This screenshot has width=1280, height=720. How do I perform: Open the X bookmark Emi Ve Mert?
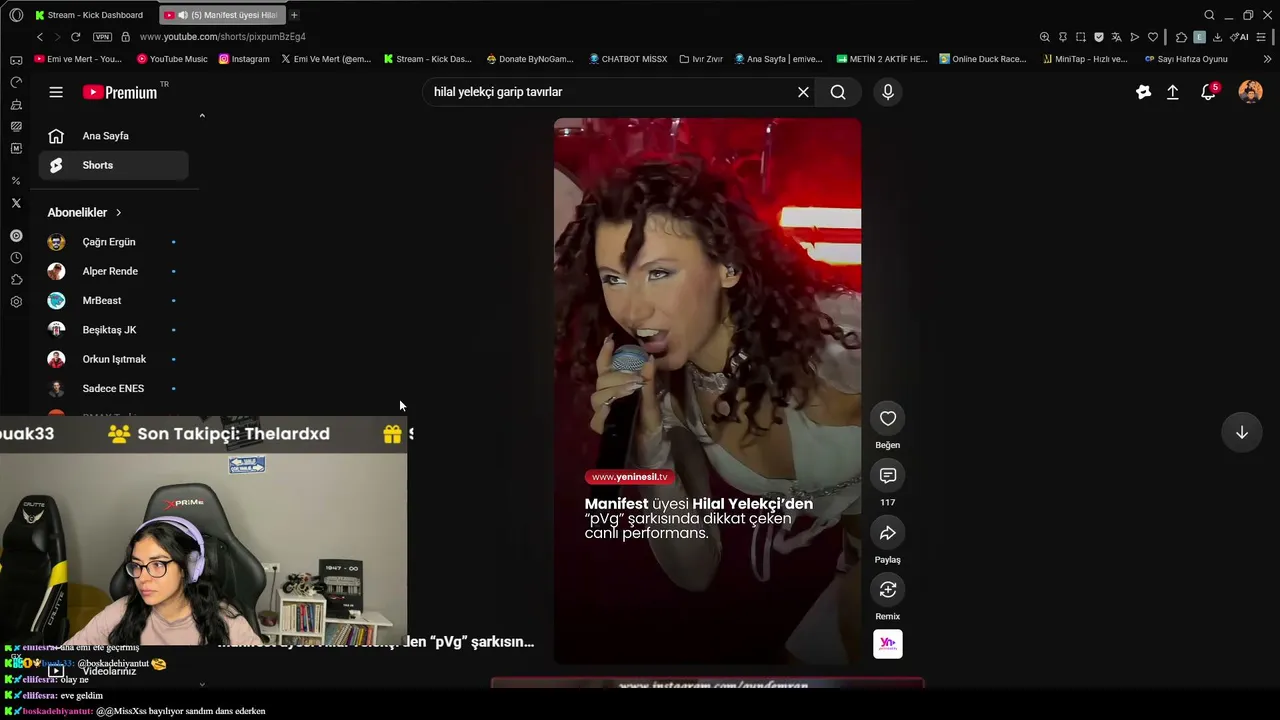coord(326,59)
